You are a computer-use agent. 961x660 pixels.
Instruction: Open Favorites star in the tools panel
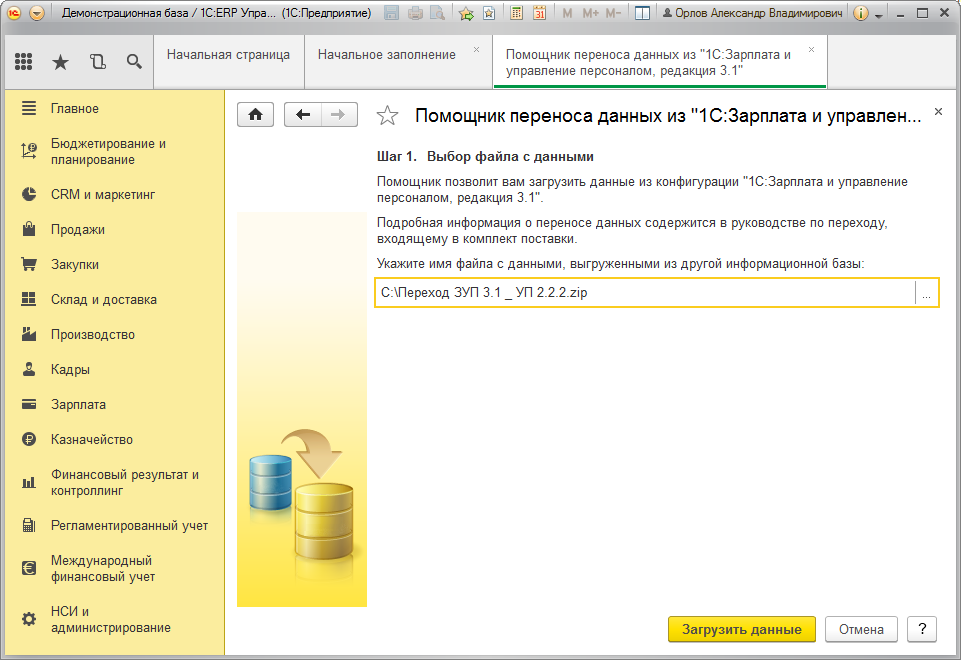(x=60, y=62)
